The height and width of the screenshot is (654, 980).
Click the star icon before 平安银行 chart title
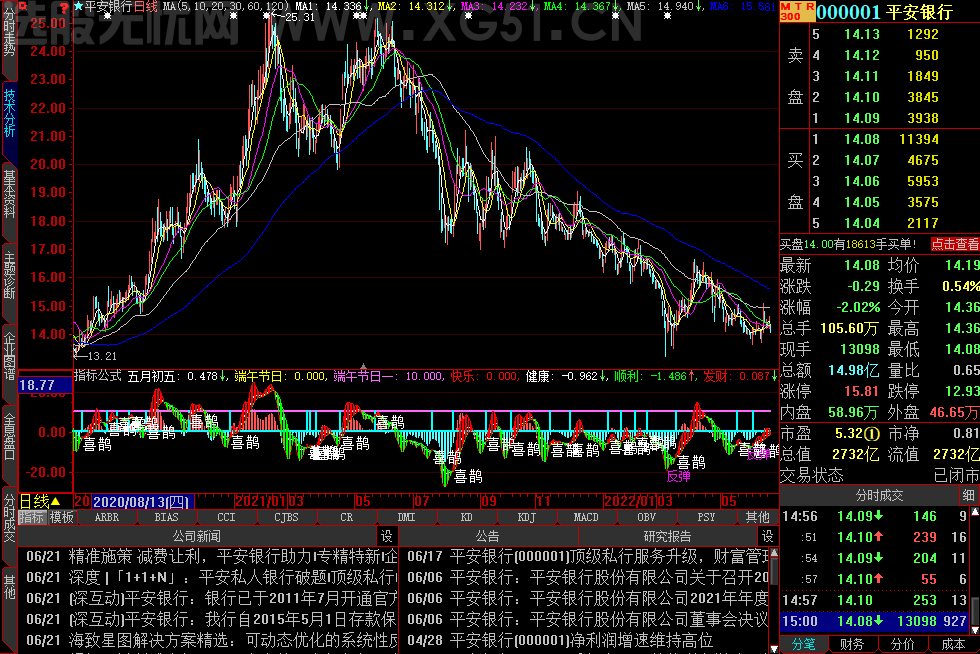78,6
